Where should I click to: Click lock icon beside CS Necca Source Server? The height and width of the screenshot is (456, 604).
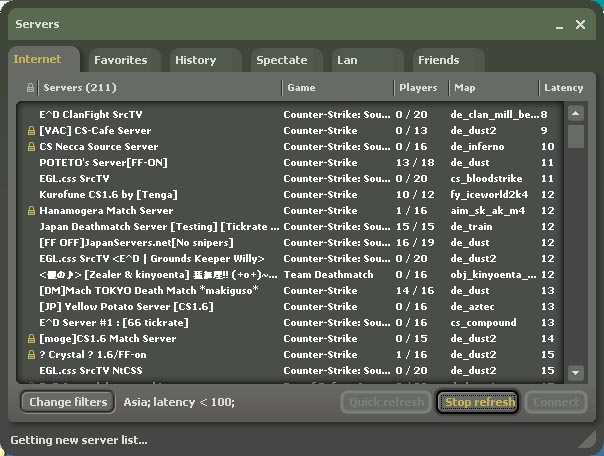[31, 147]
